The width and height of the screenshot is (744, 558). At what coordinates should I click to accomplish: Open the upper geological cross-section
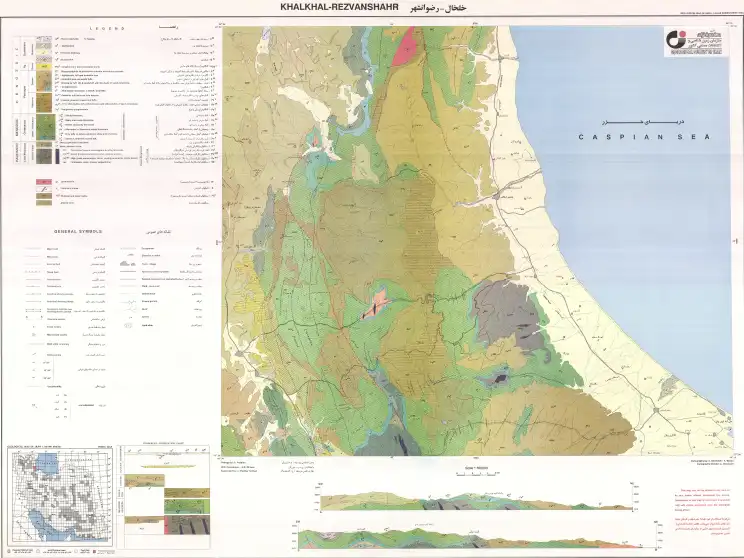coord(476,501)
